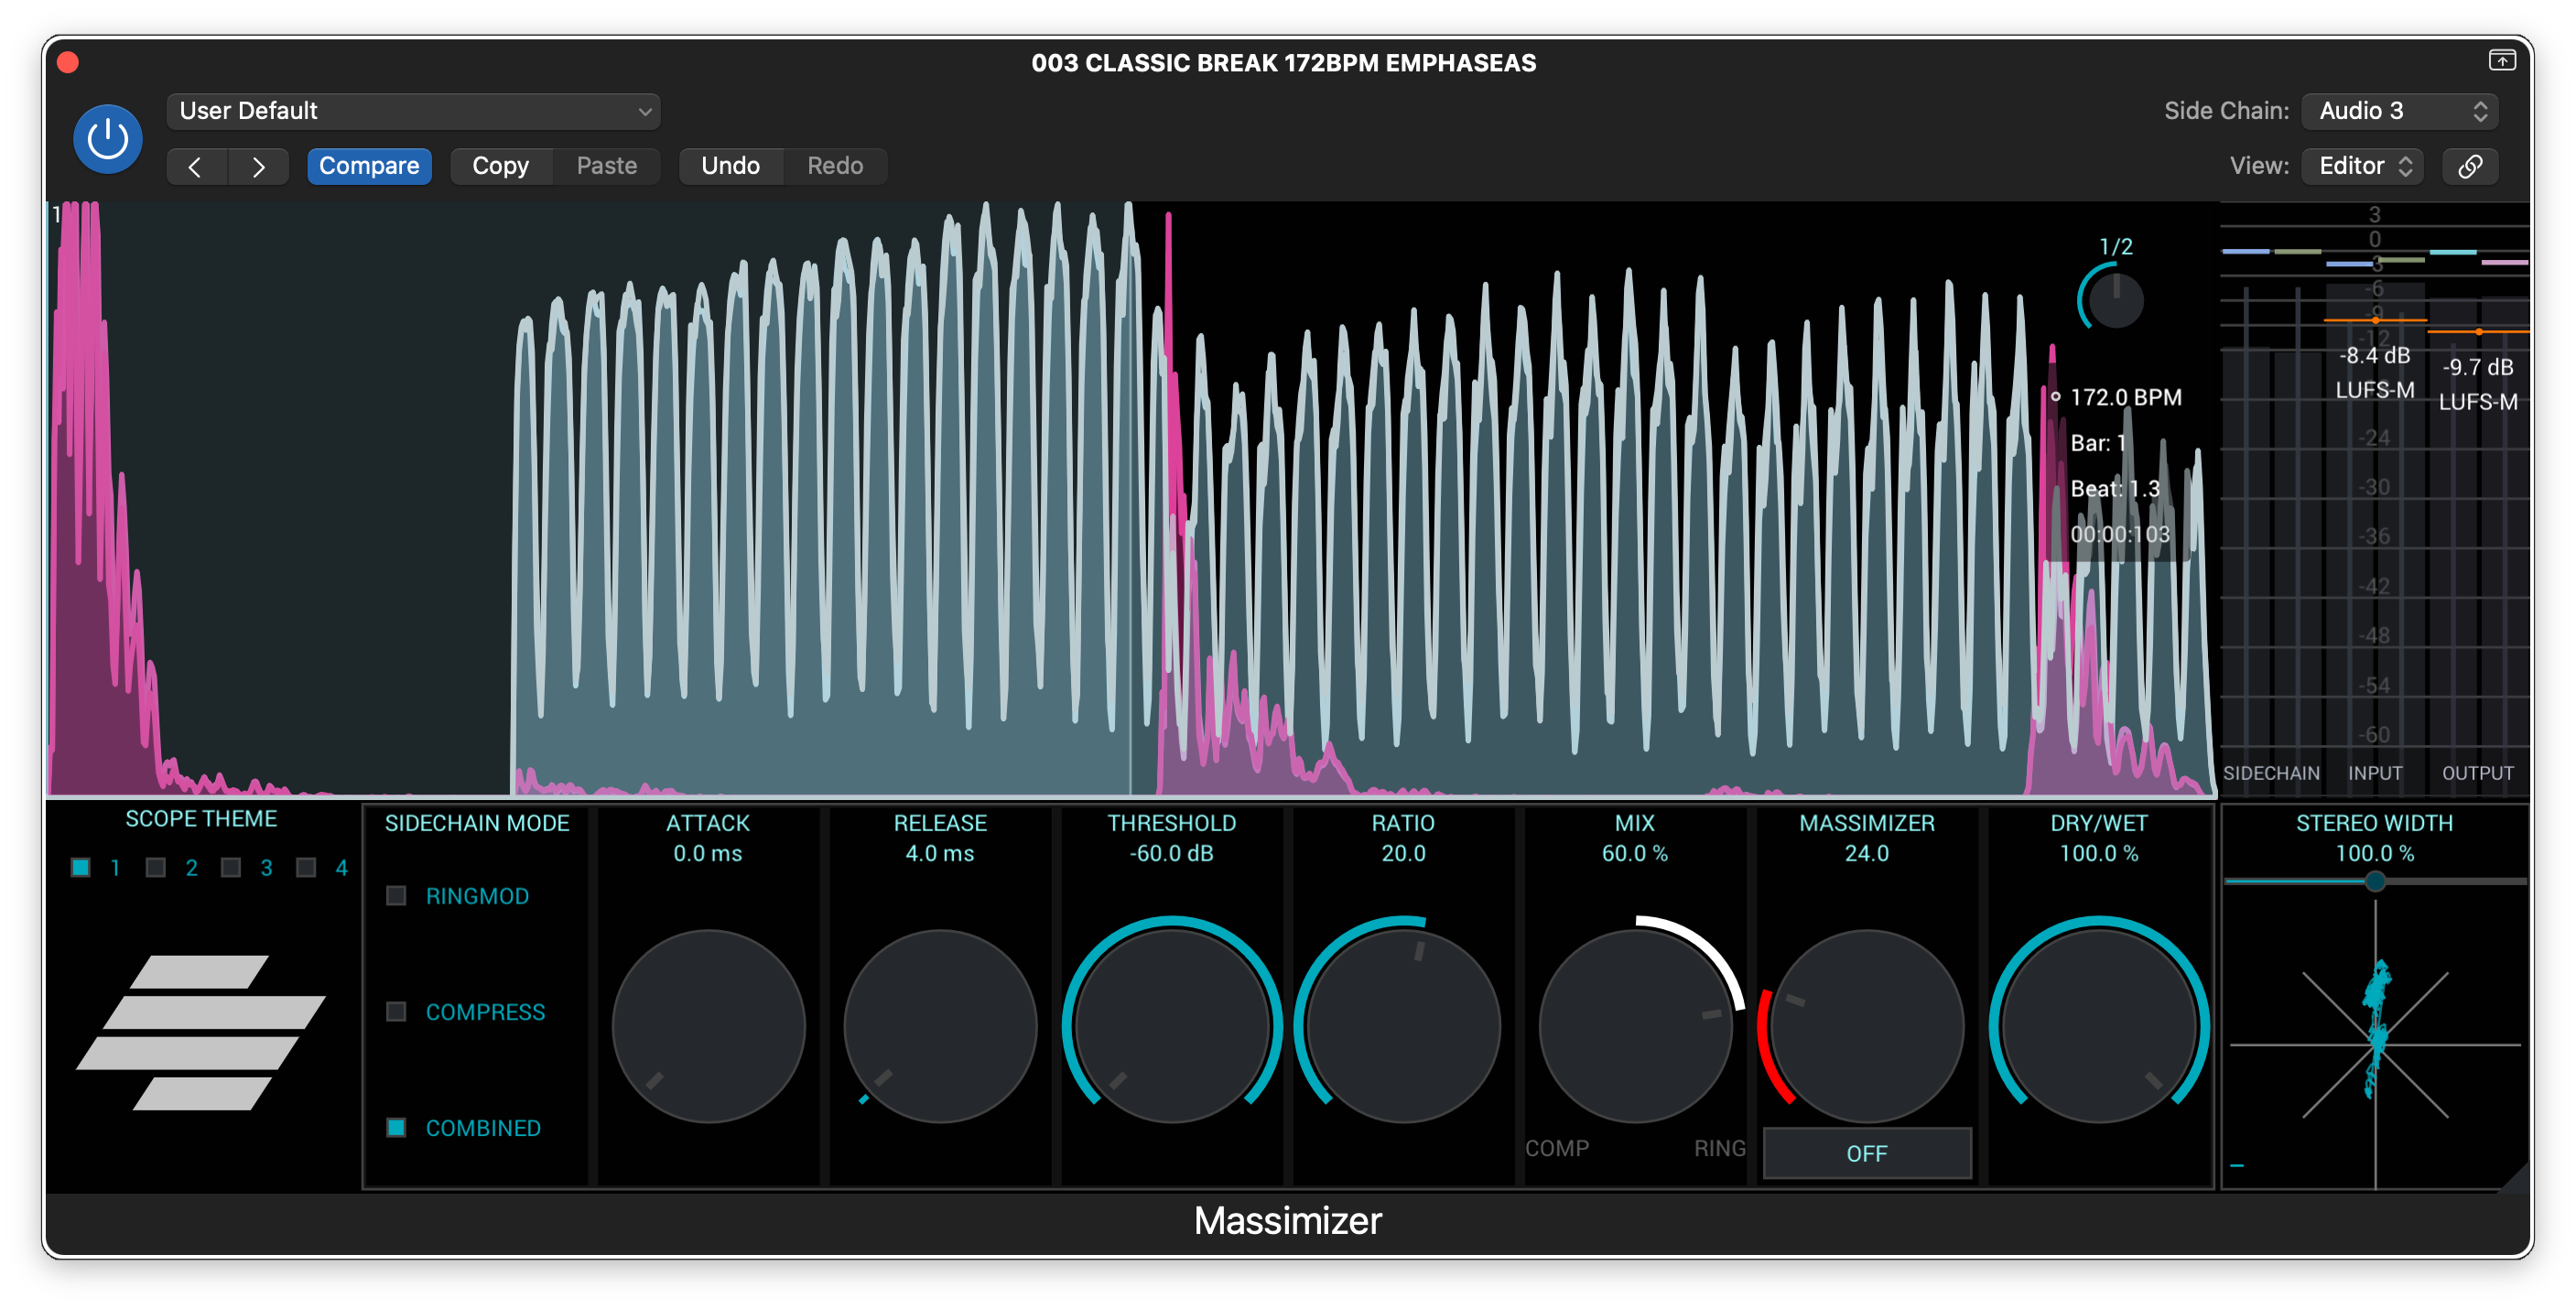This screenshot has width=2576, height=1309.
Task: Click the Mix 60.0 % value
Action: 1635,853
